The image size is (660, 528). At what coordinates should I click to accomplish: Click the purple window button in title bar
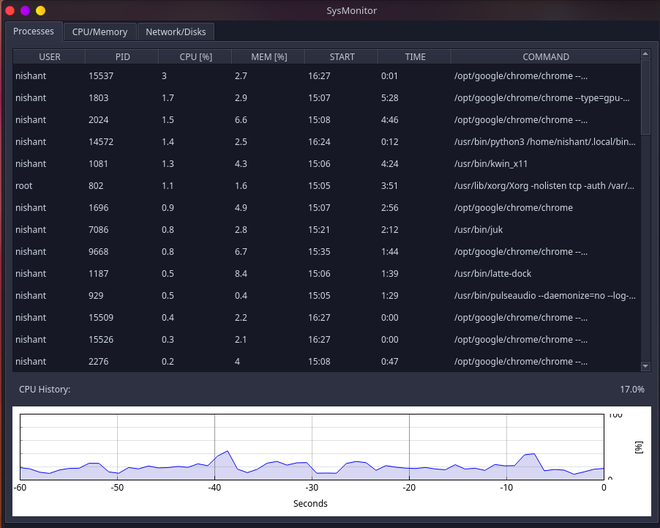tap(25, 11)
